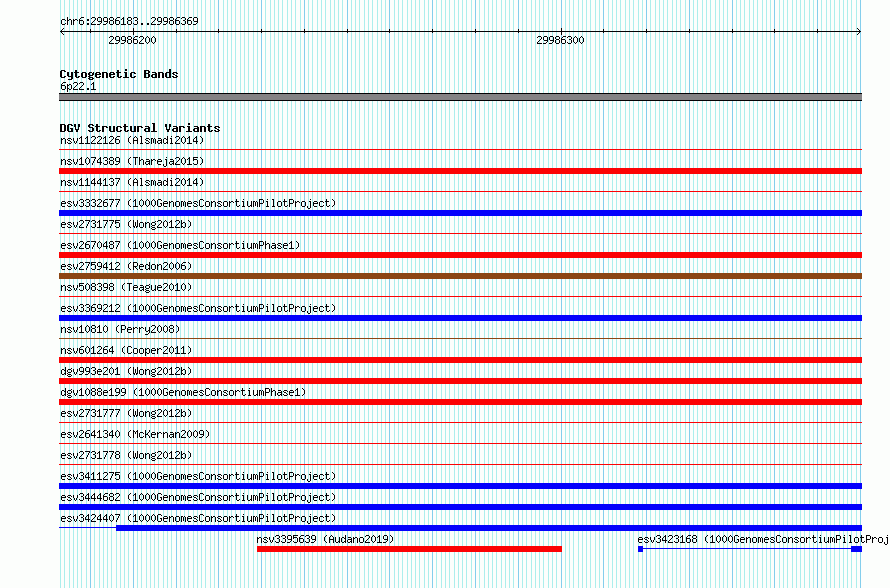Viewport: 890px width, 588px height.
Task: Click the 29986200 ruler position label
Action: point(132,40)
